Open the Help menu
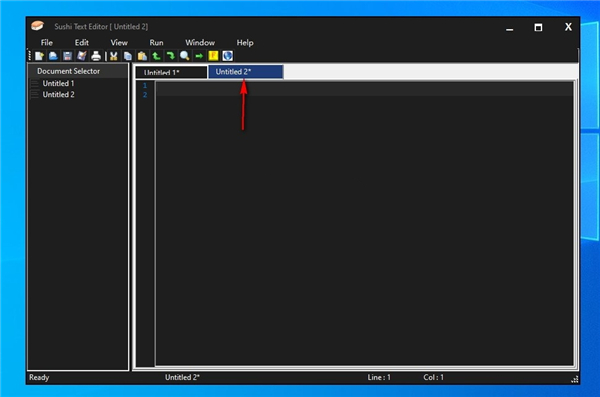This screenshot has width=600, height=397. point(245,42)
